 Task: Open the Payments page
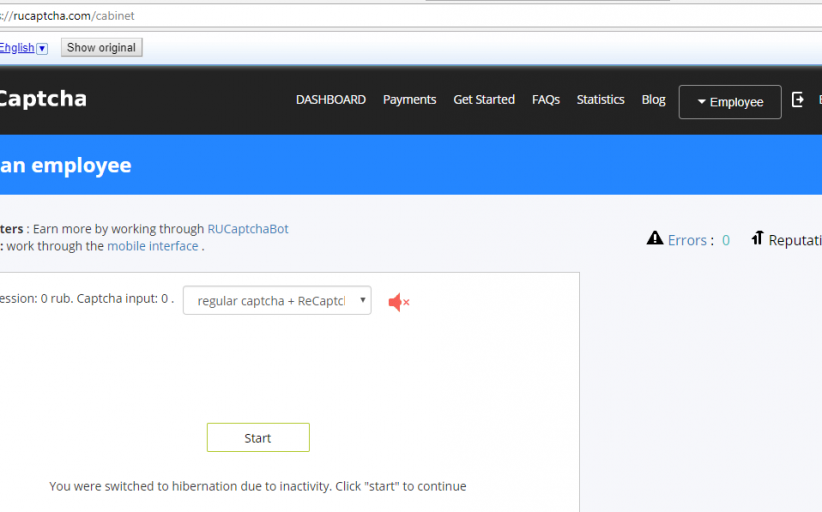409,100
